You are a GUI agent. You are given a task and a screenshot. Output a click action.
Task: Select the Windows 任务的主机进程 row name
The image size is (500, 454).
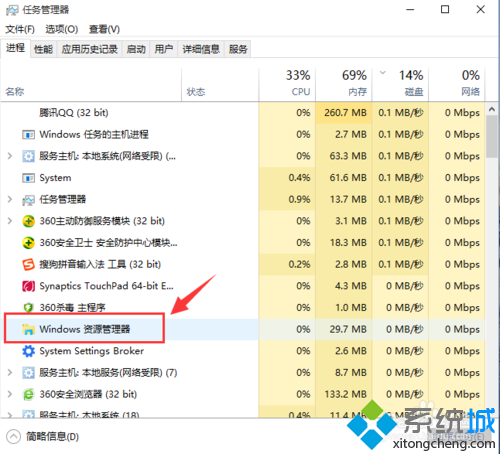pos(94,134)
